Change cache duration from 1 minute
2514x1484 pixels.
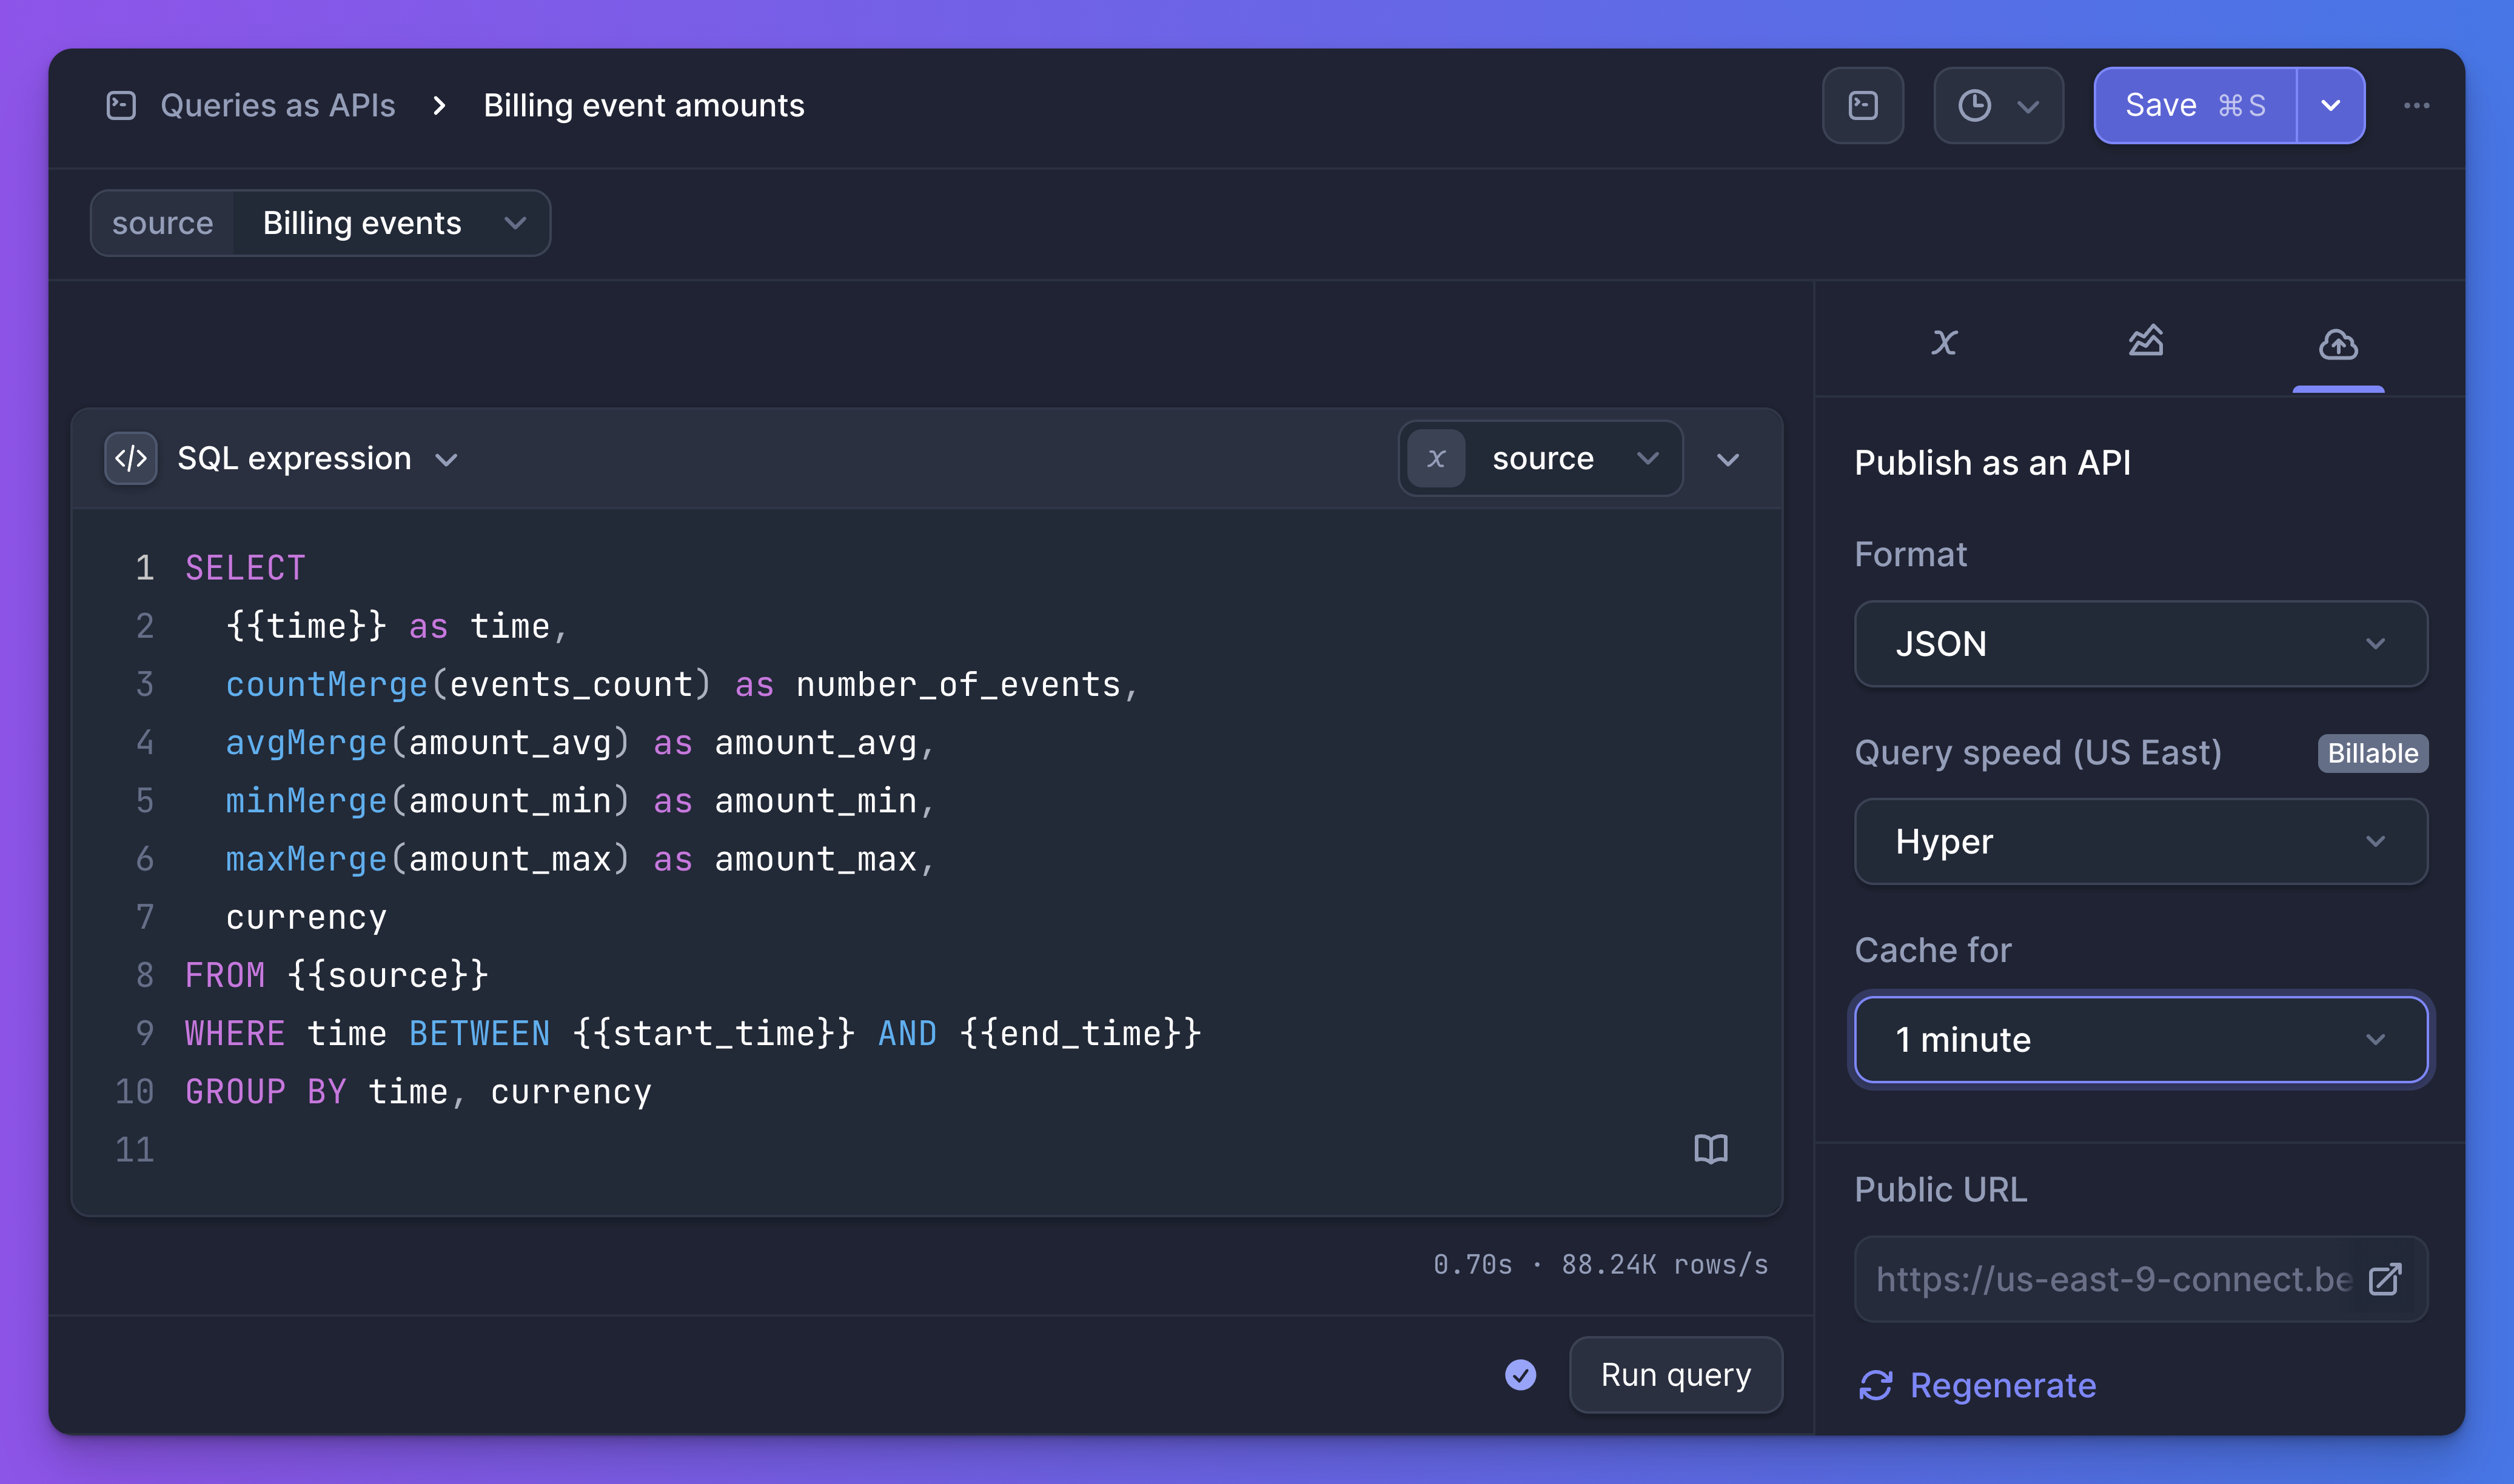(x=2139, y=1039)
